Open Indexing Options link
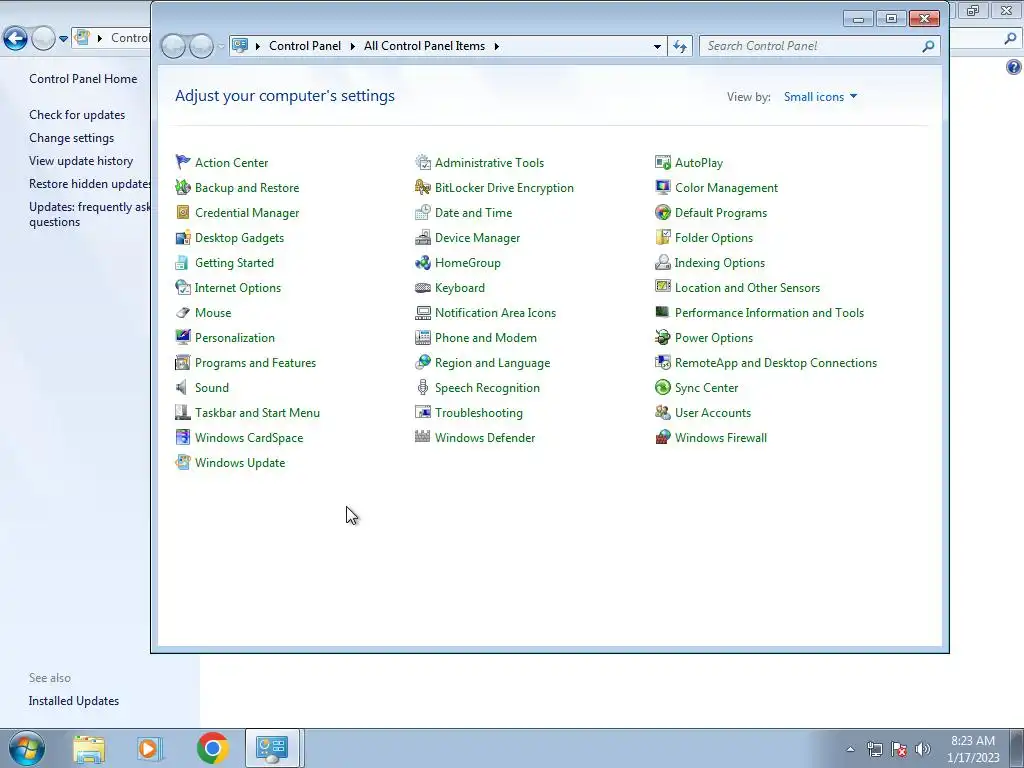The image size is (1024, 768). 720,263
